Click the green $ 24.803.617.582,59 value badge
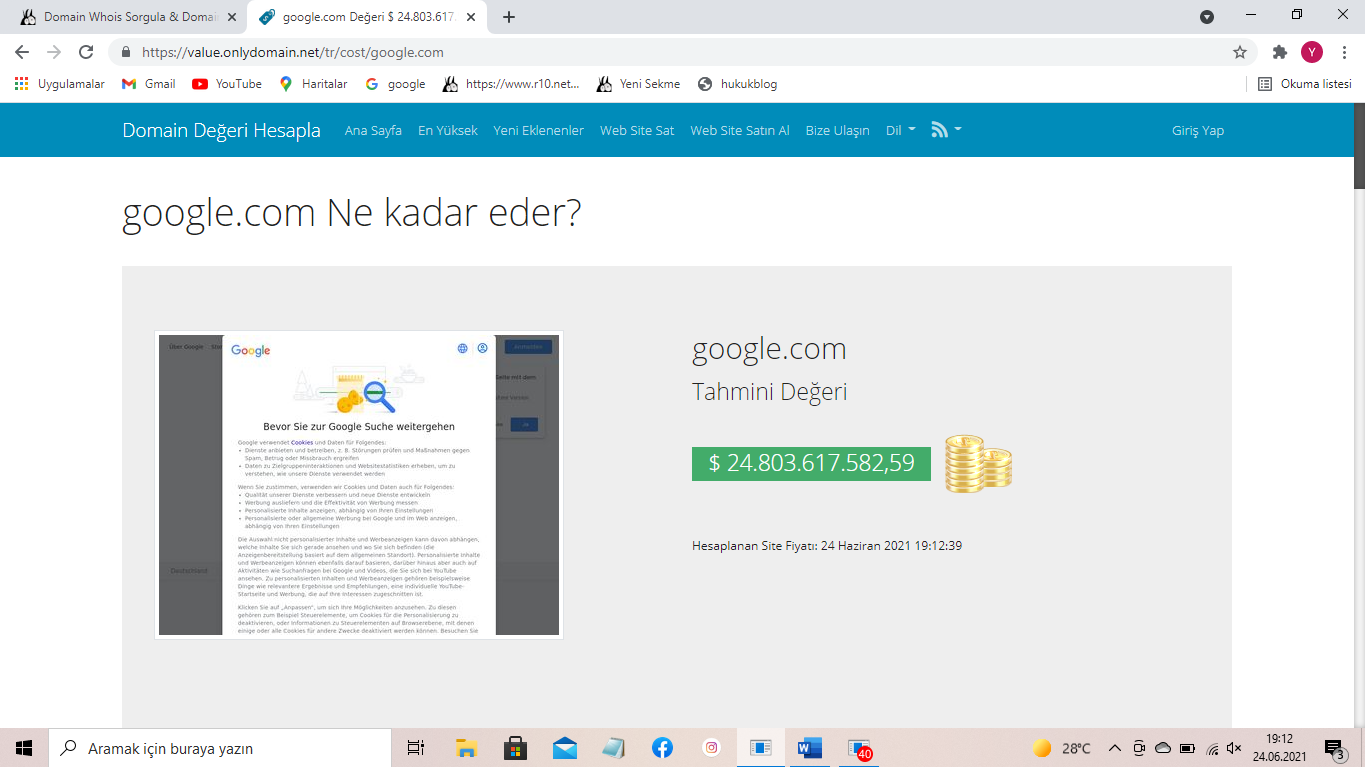 click(x=811, y=463)
